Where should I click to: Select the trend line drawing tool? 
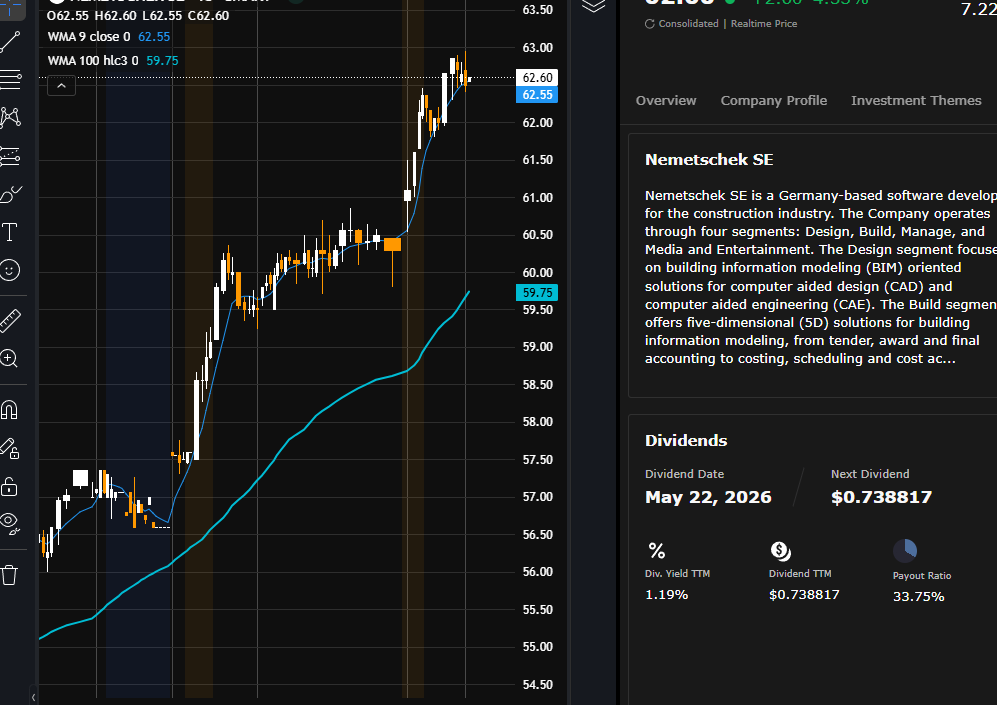click(x=10, y=41)
